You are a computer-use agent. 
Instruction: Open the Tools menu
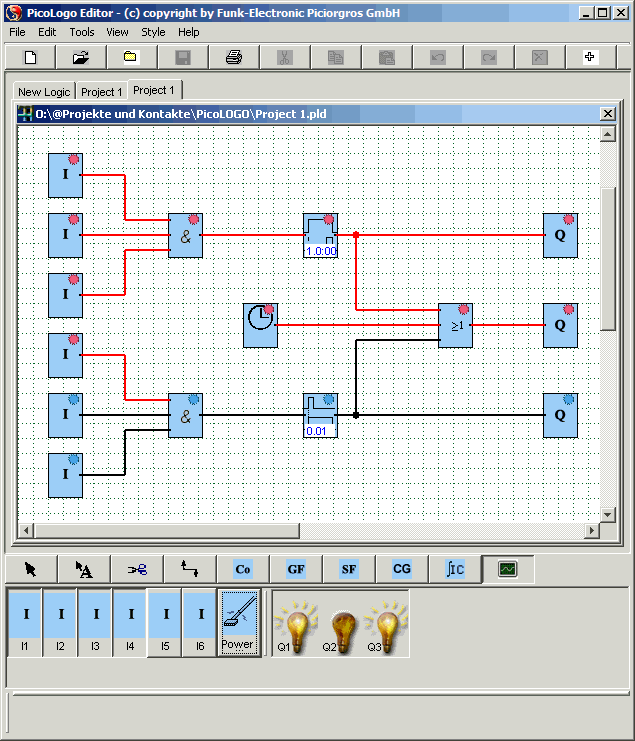[82, 32]
